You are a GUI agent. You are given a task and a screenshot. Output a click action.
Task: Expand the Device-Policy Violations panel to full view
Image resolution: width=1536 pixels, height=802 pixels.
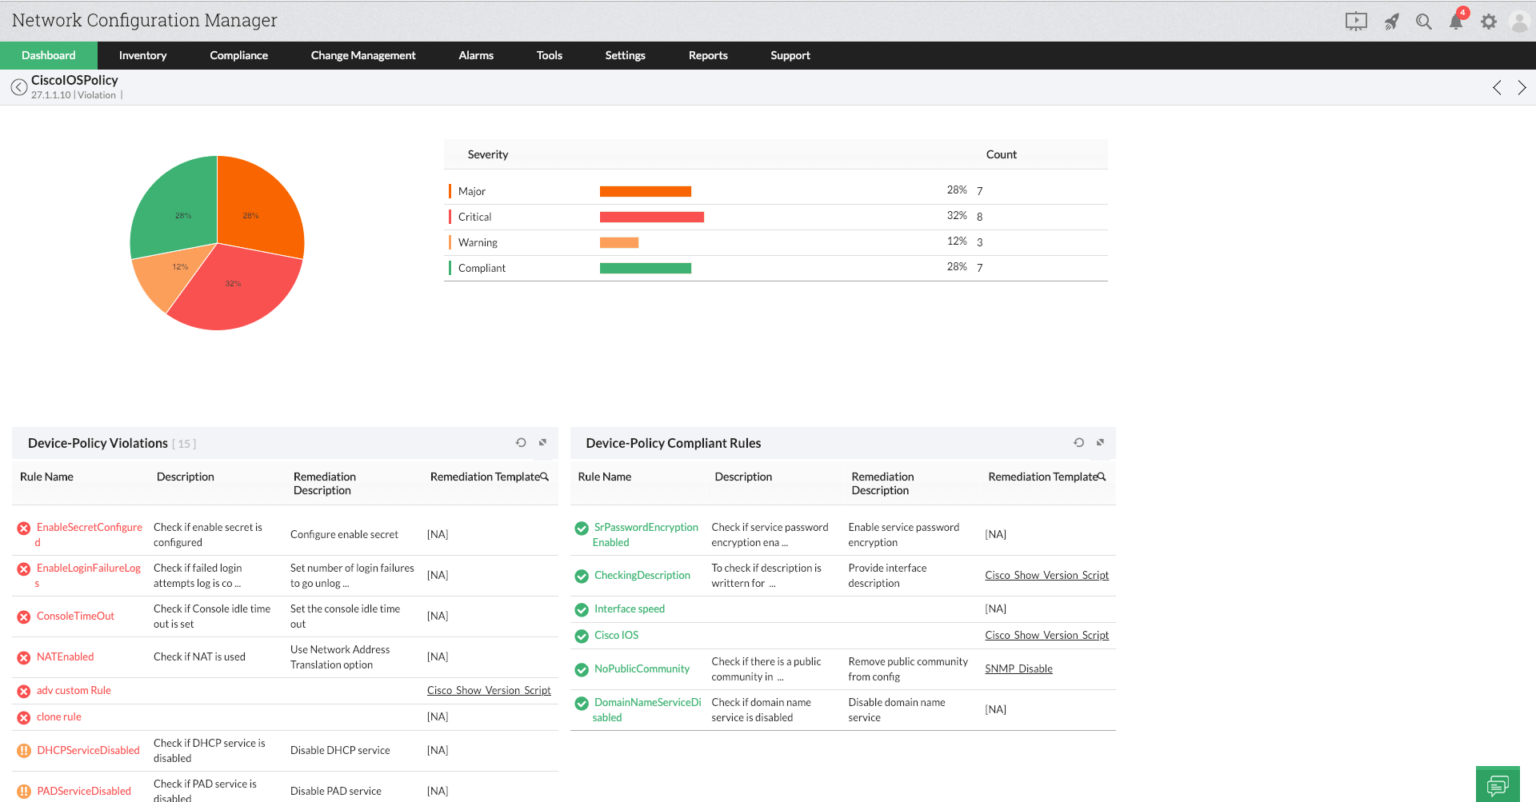(542, 441)
